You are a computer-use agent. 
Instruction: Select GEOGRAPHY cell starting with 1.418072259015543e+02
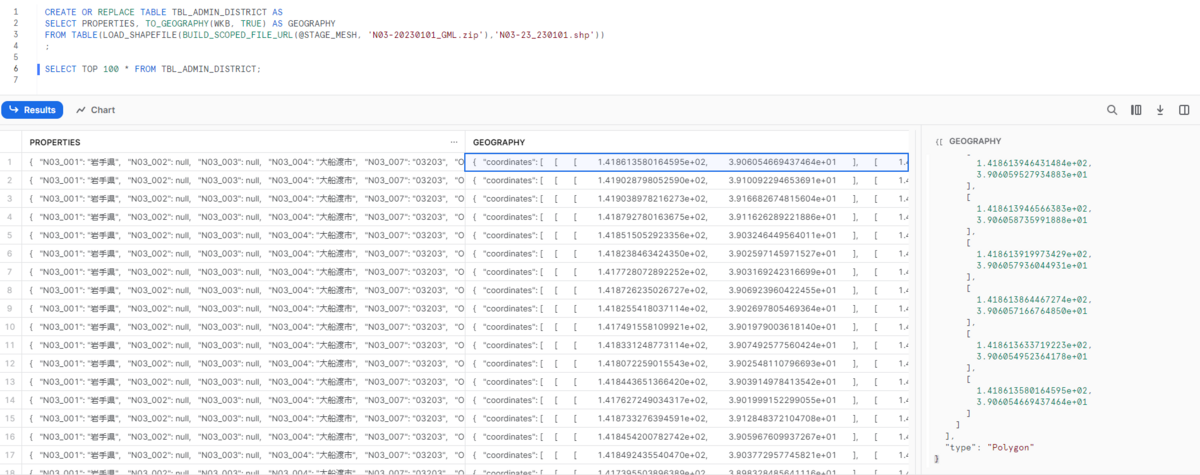click(x=688, y=362)
